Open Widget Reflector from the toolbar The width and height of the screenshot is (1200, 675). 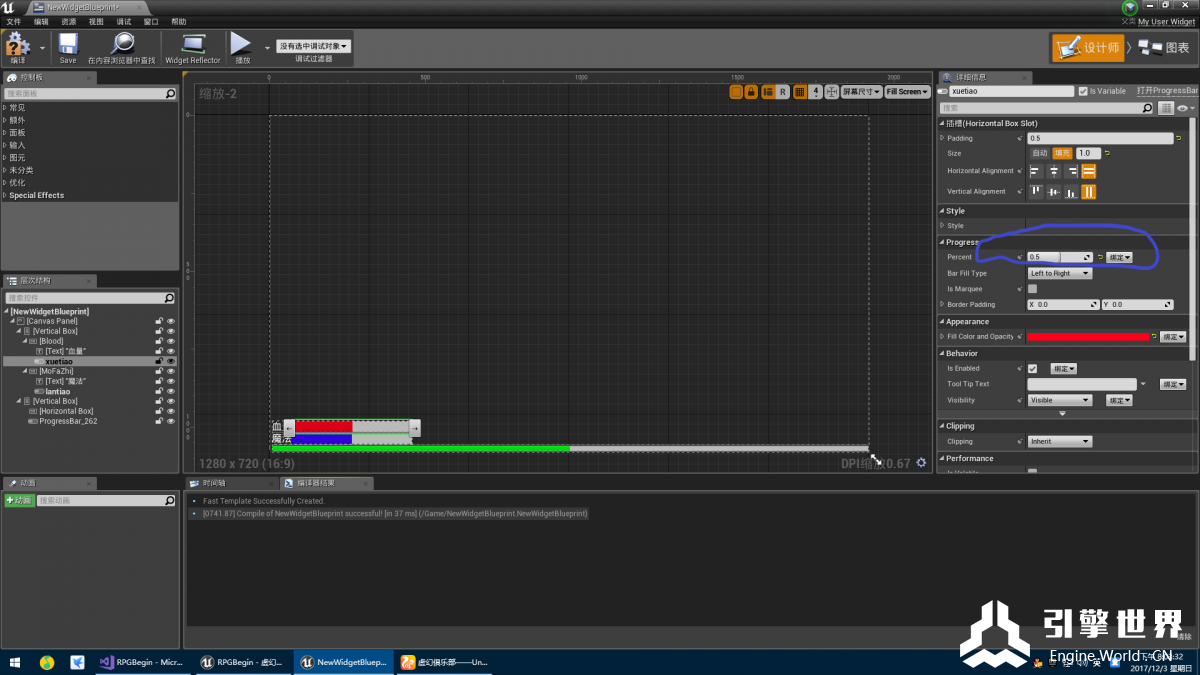coord(192,45)
